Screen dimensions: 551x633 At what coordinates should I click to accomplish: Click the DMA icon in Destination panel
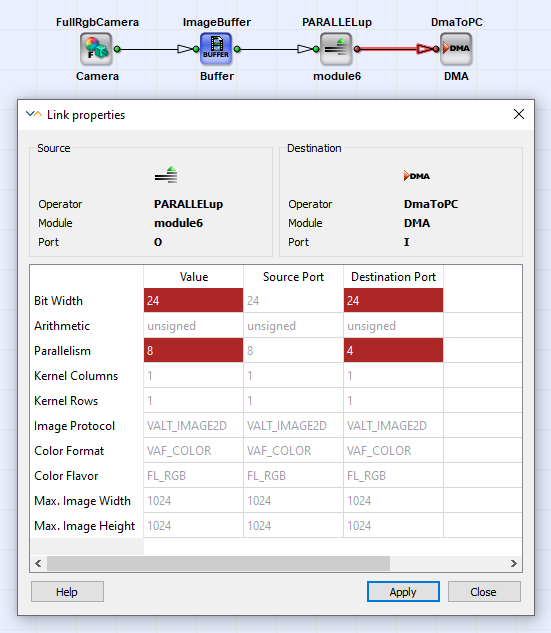click(x=417, y=176)
